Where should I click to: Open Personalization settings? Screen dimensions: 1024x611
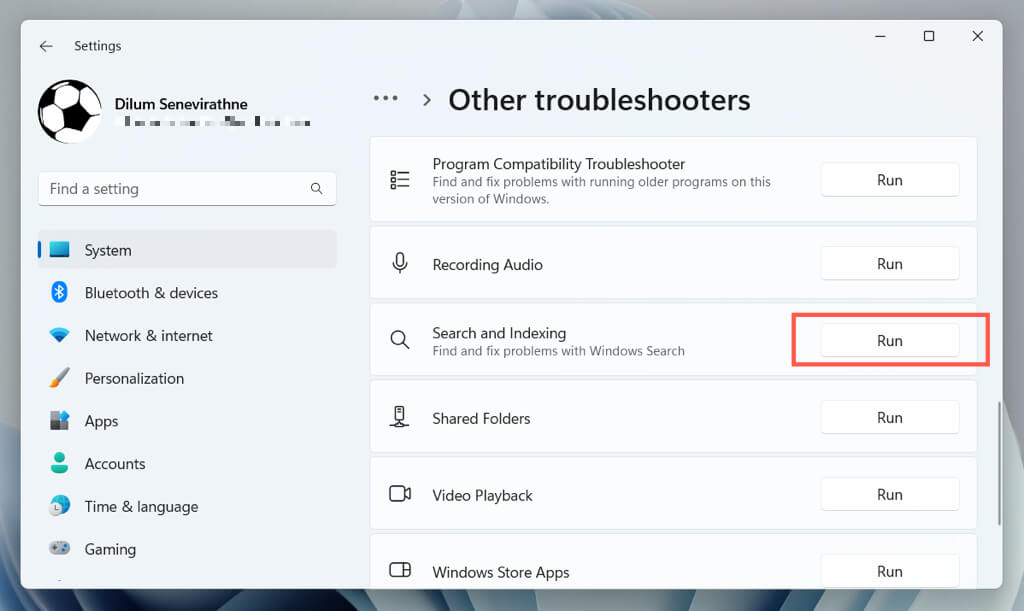pyautogui.click(x=187, y=378)
